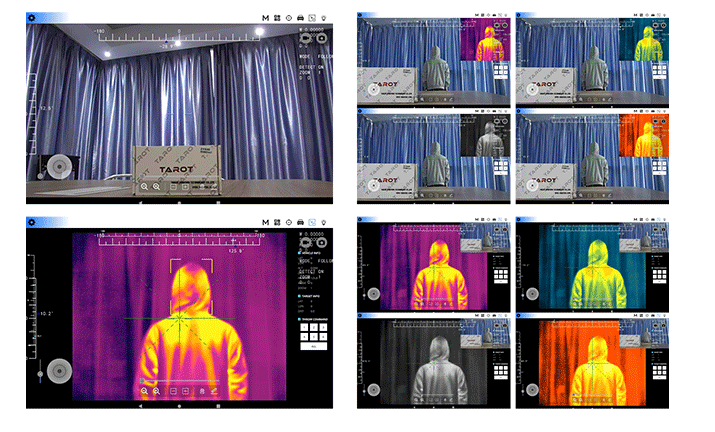Tap the yellow tracking box on the thermal figure's head
Image resolution: width=715 pixels, height=432 pixels.
(x=192, y=286)
